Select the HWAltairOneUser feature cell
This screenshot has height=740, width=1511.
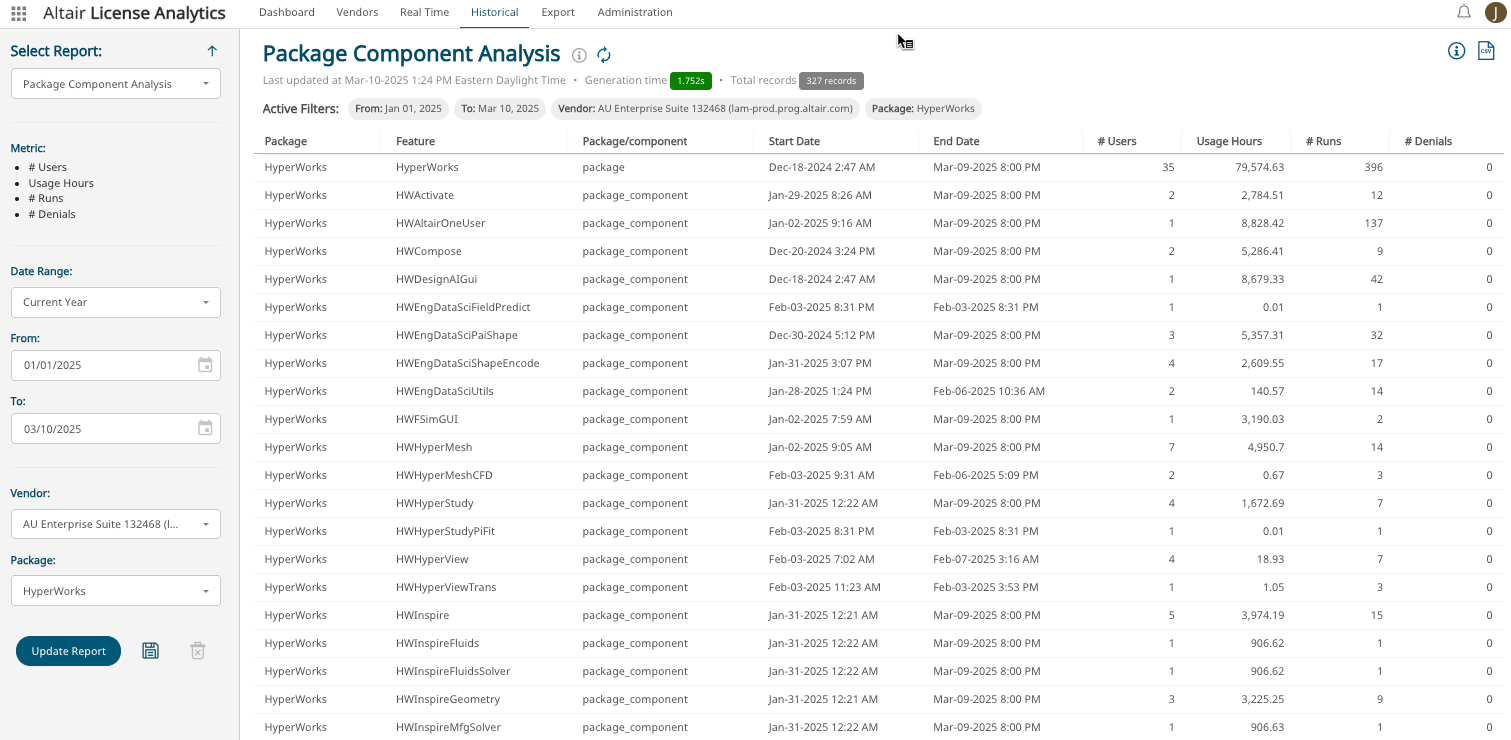tap(441, 223)
